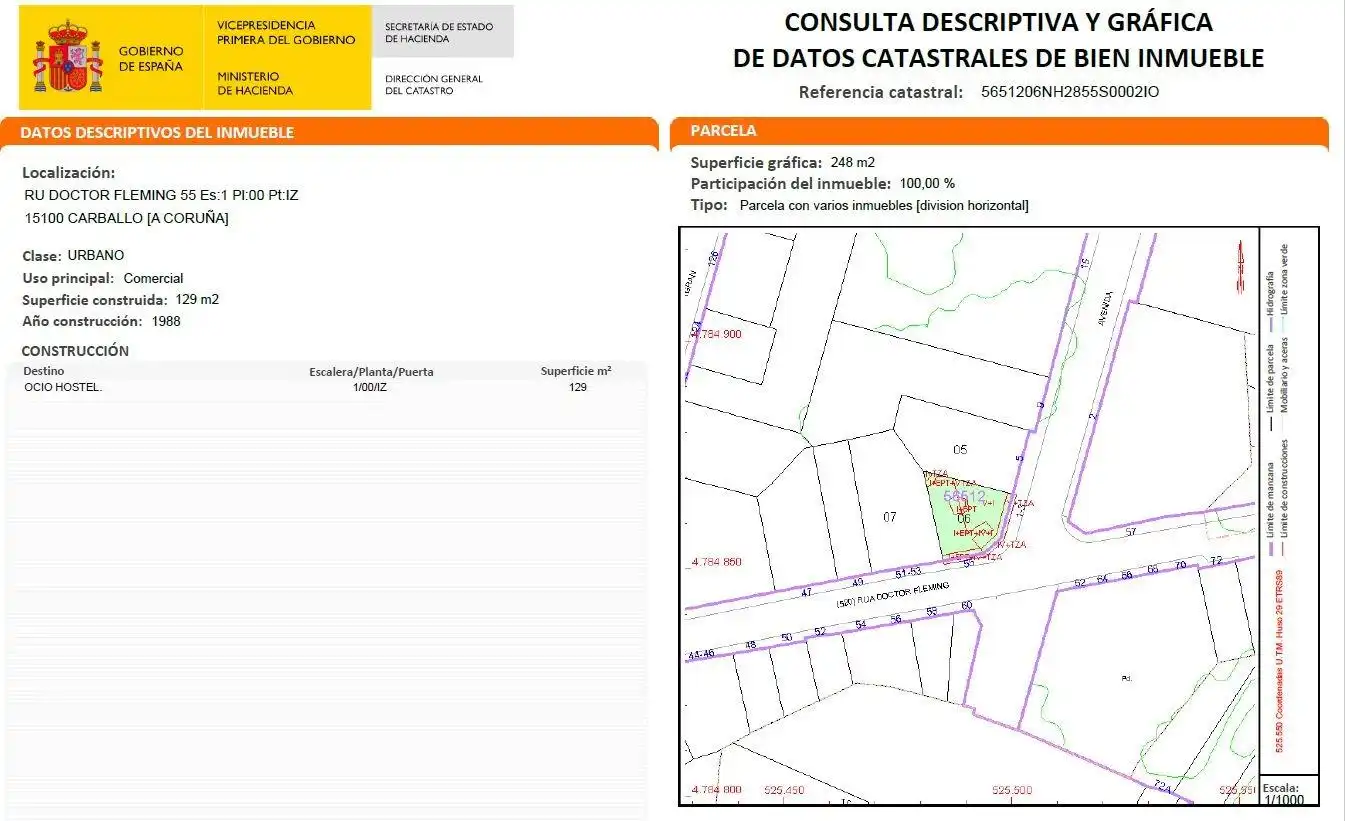Screen dimensions: 1345x821
Task: Click street number "51-53" on the map
Action: coord(908,573)
